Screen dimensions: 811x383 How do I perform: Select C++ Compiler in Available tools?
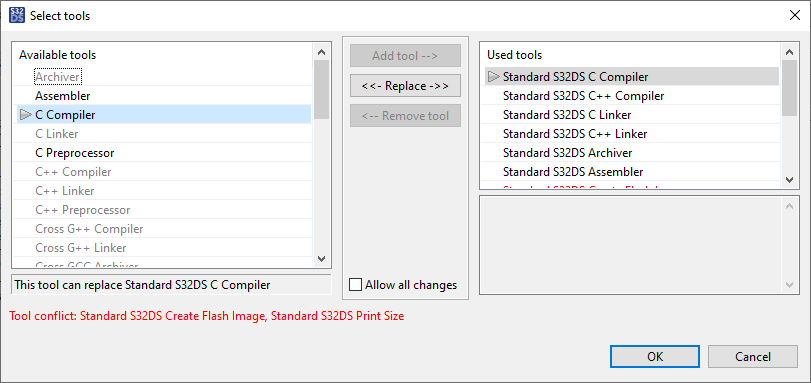tap(73, 172)
